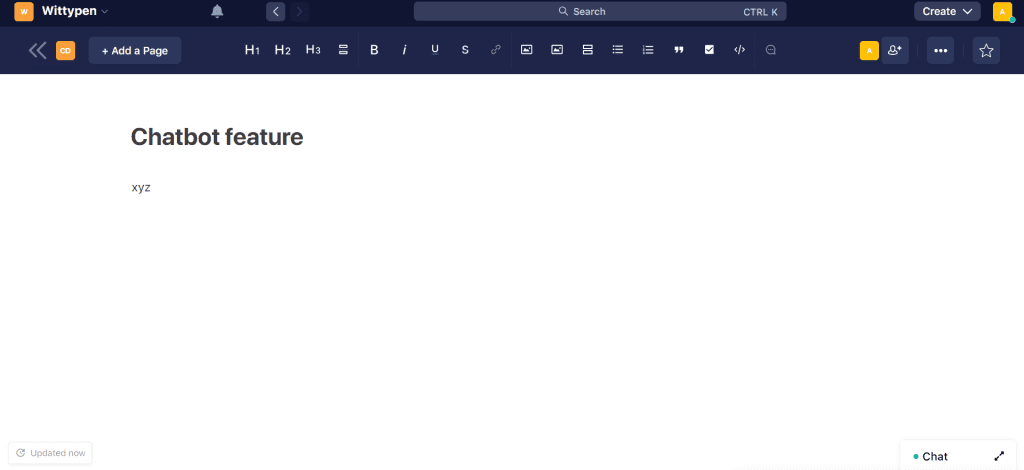The image size is (1024, 470).
Task: Insert a checklist item
Action: point(709,50)
